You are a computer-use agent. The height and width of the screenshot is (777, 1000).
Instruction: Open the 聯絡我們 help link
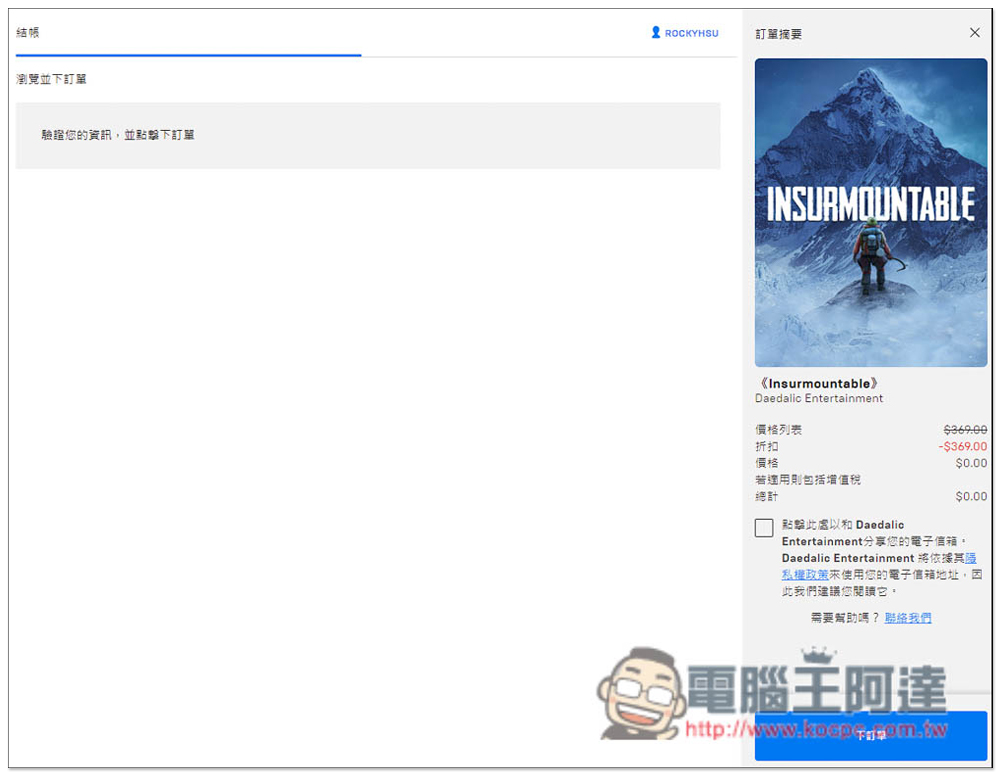click(908, 618)
